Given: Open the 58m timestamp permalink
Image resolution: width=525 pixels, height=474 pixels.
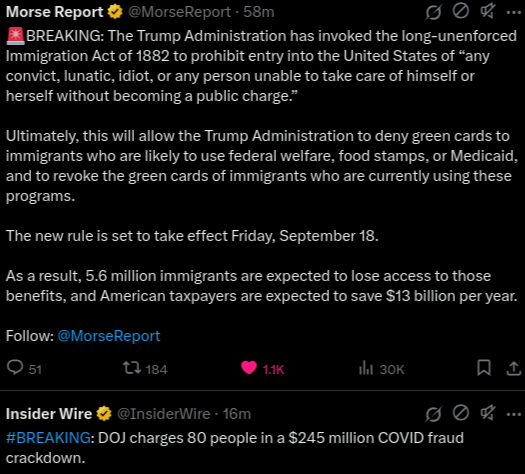Looking at the screenshot, I should click(x=258, y=12).
